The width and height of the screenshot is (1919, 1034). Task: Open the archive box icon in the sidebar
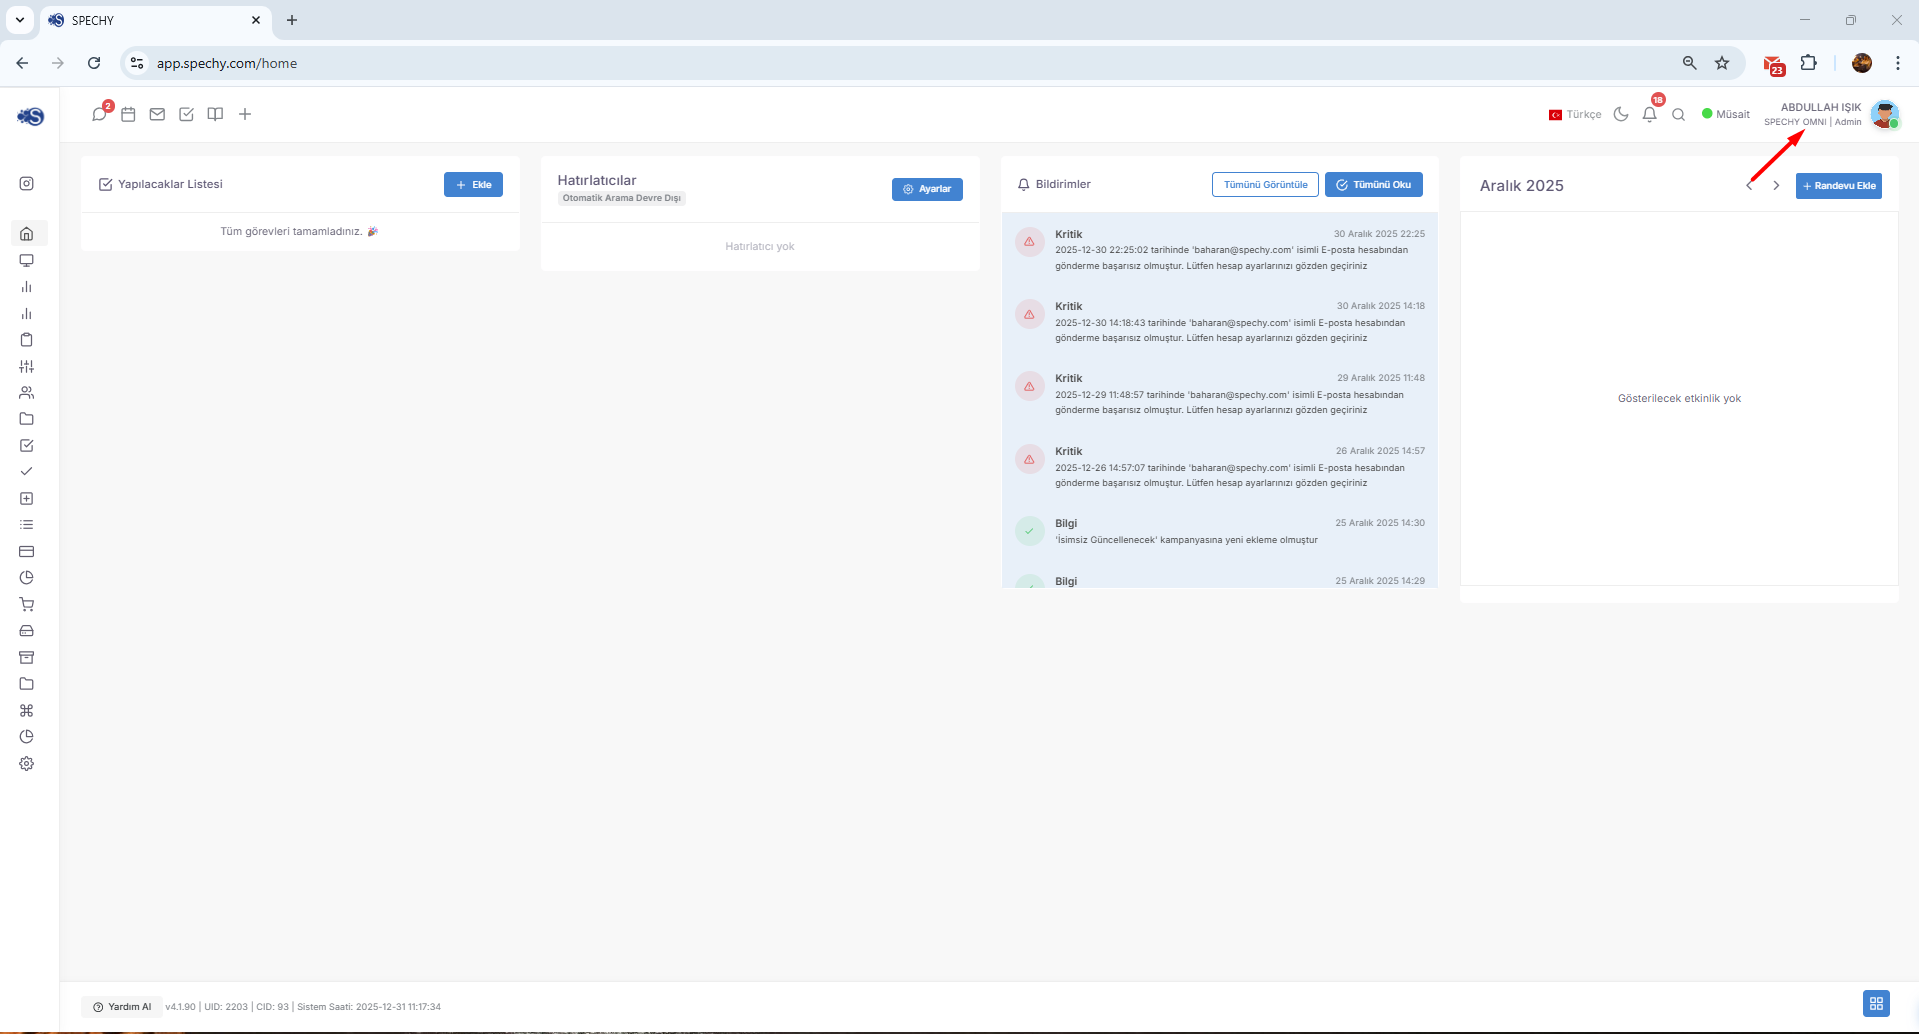tap(27, 657)
